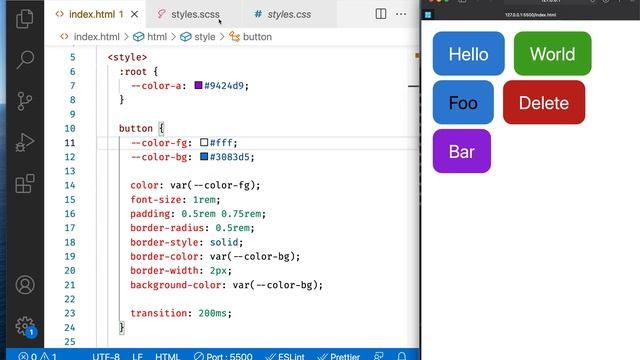Click the purple Bar button
The width and height of the screenshot is (640, 360).
point(462,151)
